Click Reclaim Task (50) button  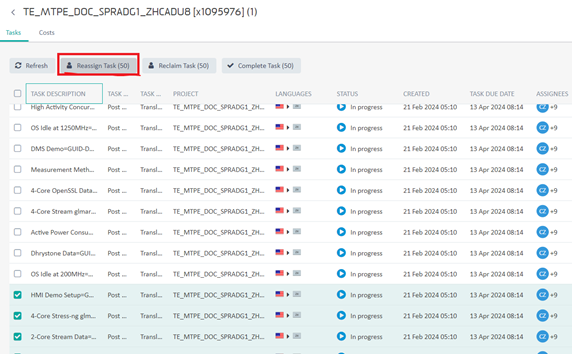tap(179, 66)
